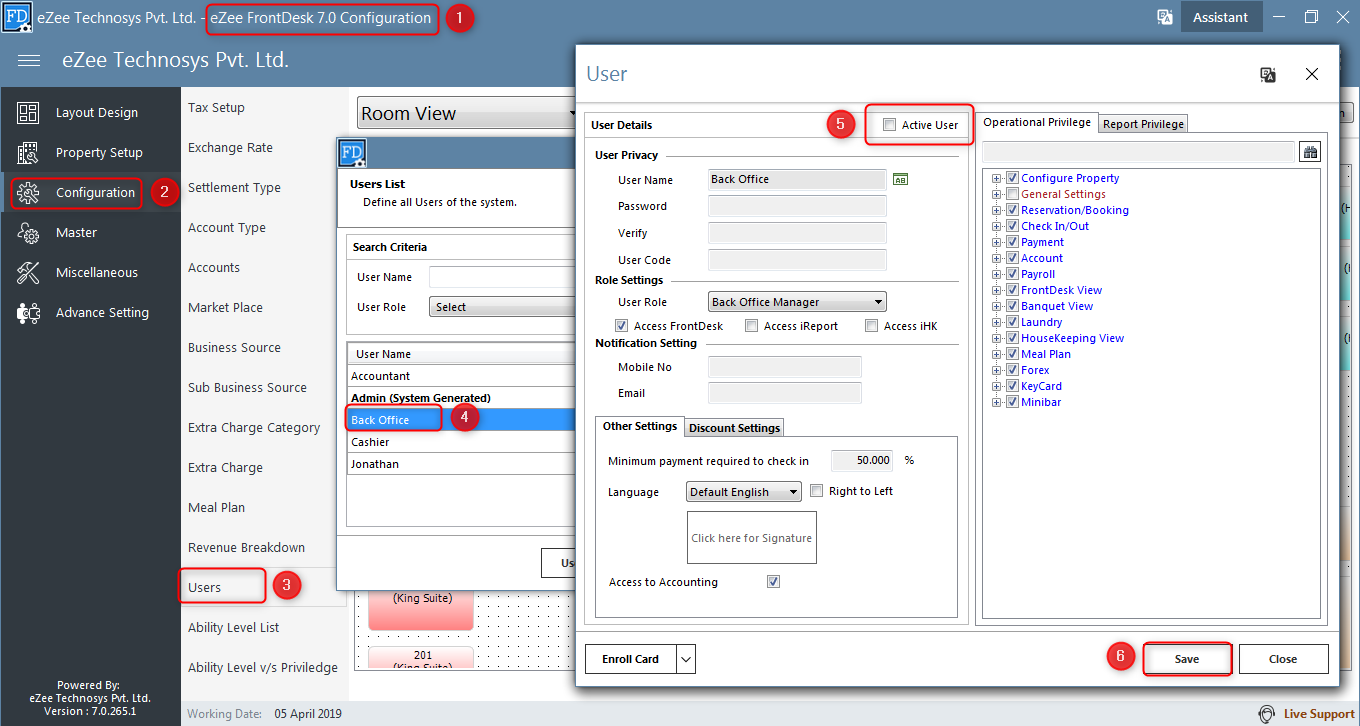Click the Enroll Card button
Viewport: 1360px width, 726px height.
631,659
